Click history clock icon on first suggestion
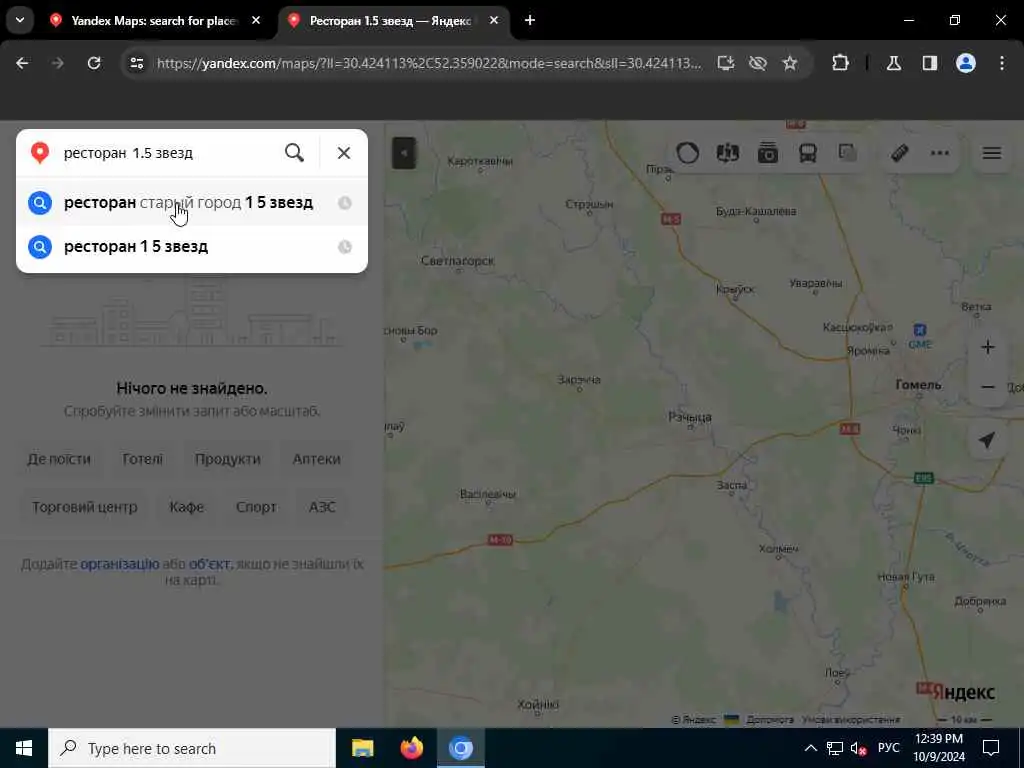The width and height of the screenshot is (1024, 768). [x=345, y=203]
